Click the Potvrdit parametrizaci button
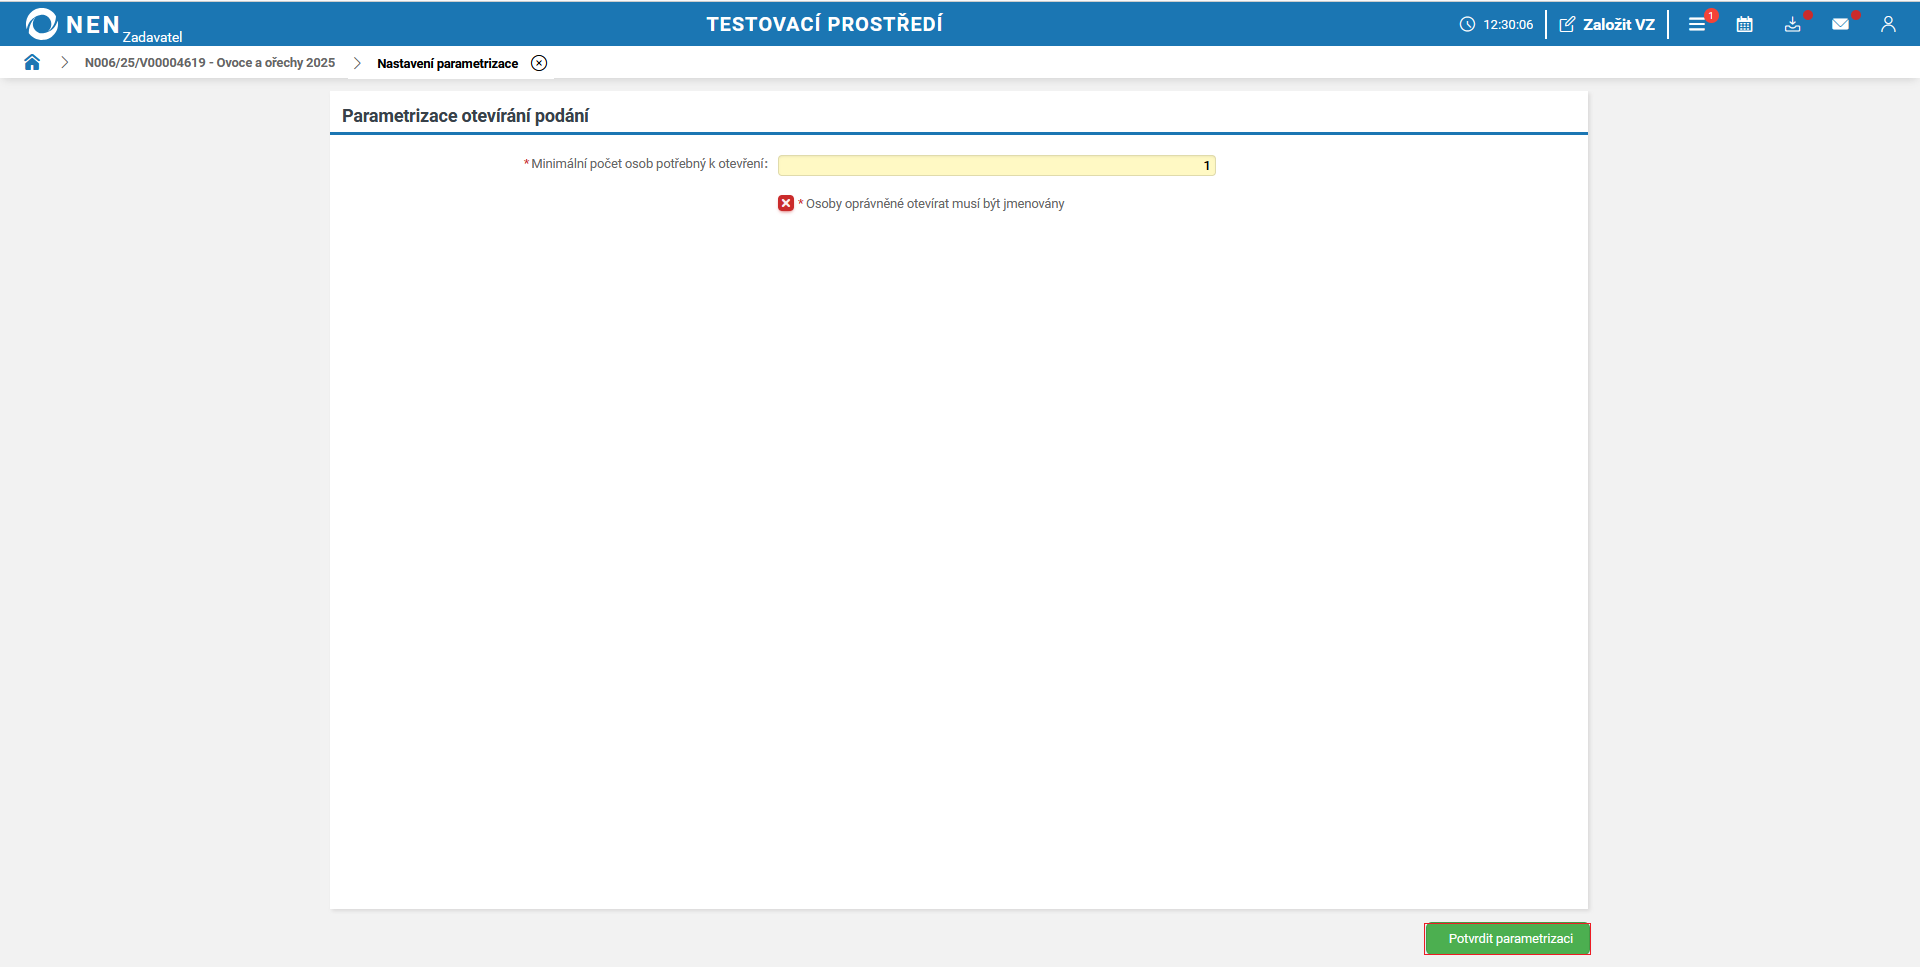The height and width of the screenshot is (967, 1920). [1507, 938]
